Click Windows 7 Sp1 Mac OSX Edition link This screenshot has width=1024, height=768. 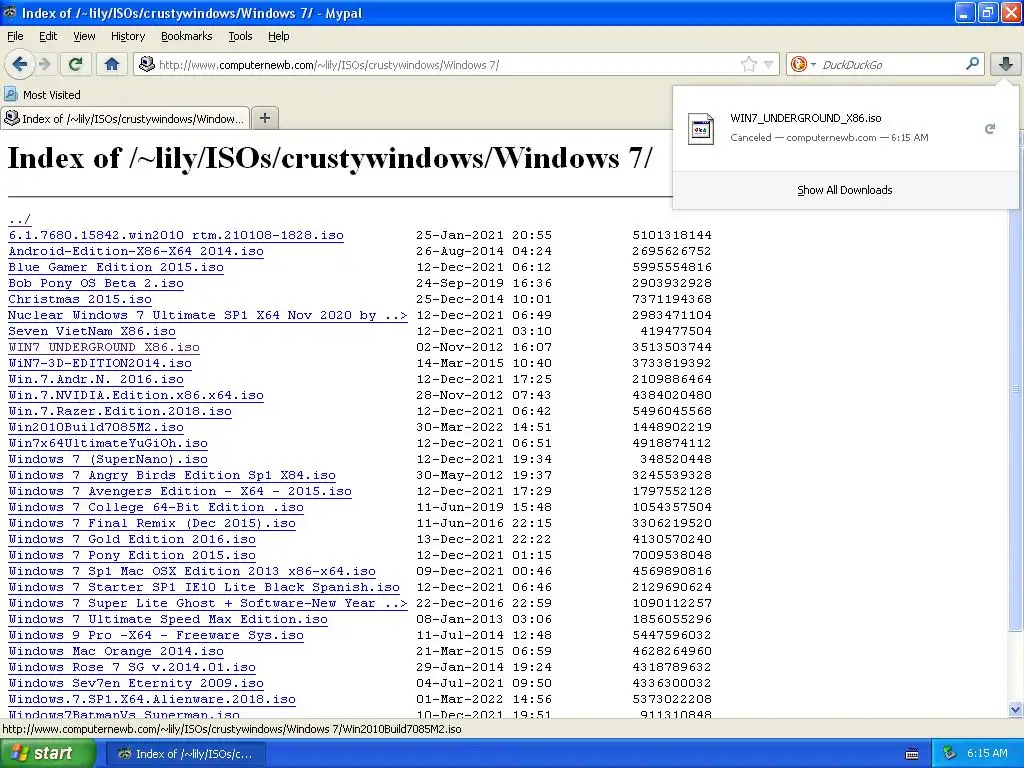click(192, 571)
